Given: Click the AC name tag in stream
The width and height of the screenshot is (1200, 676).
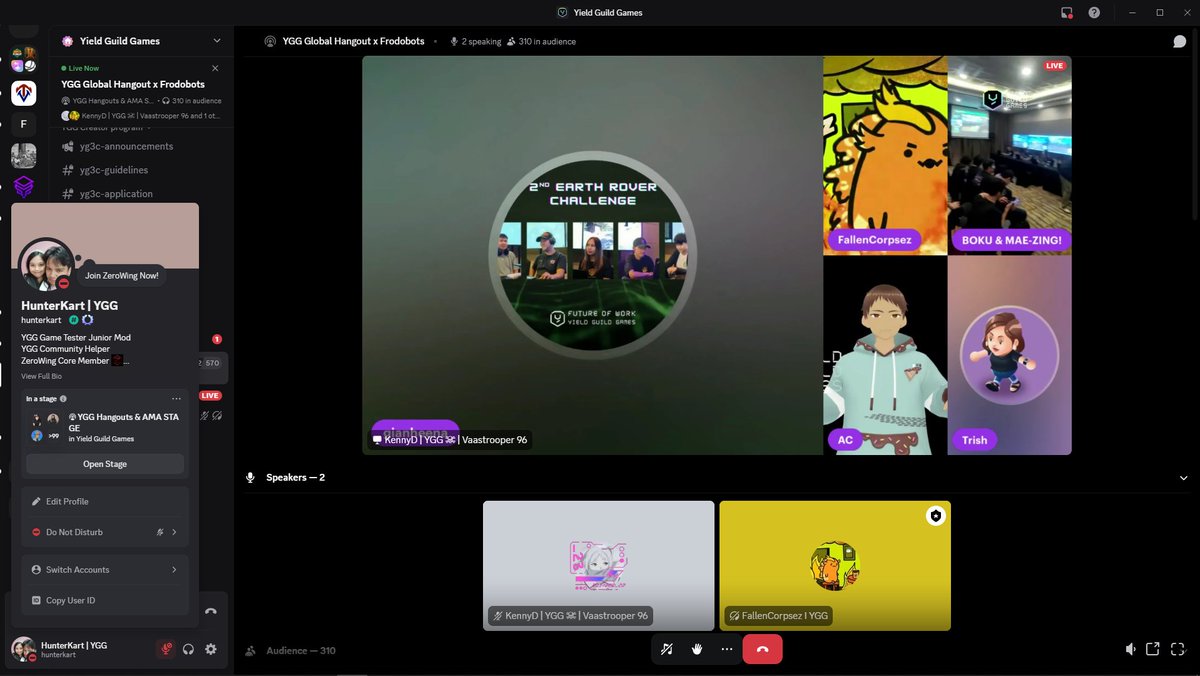Looking at the screenshot, I should (845, 440).
